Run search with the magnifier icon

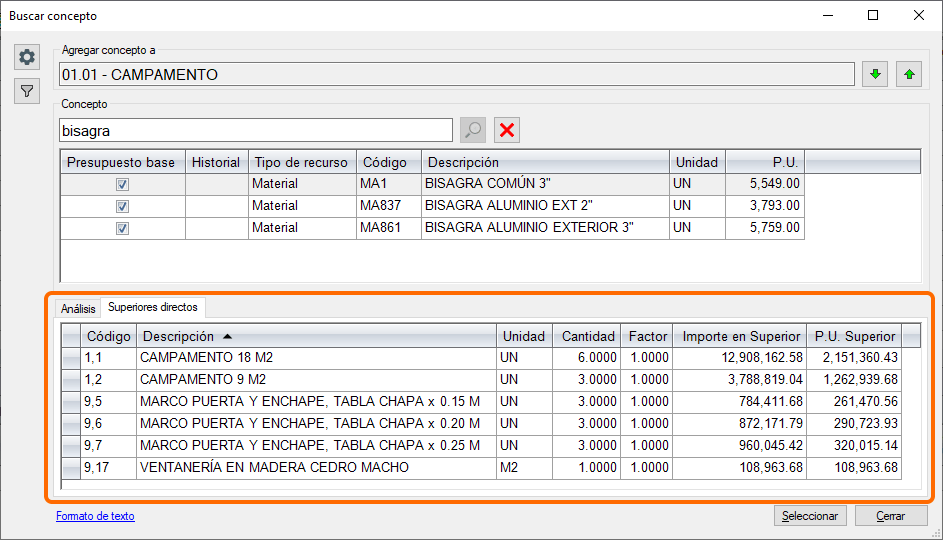(x=473, y=130)
